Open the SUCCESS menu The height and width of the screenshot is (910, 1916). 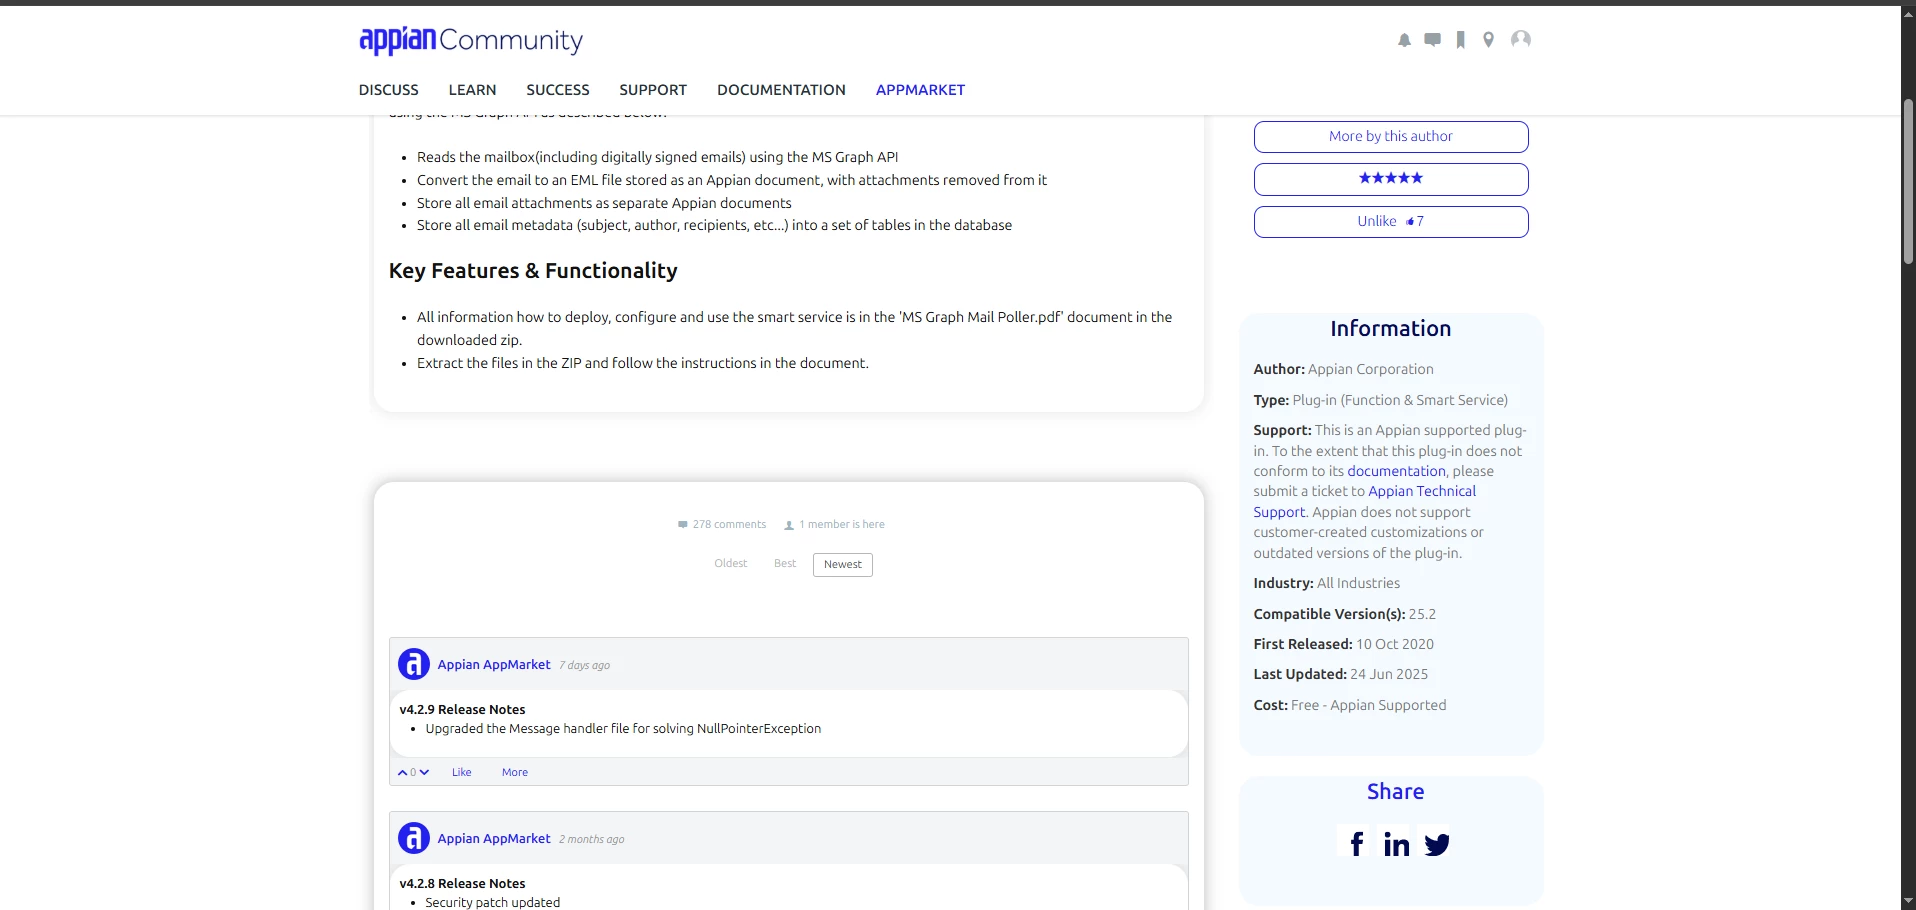click(558, 90)
